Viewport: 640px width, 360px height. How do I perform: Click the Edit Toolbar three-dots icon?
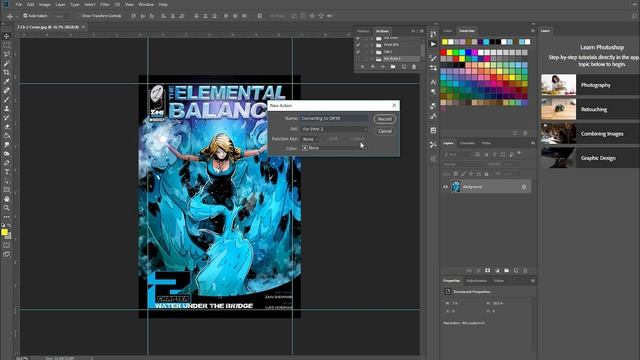(x=7, y=217)
